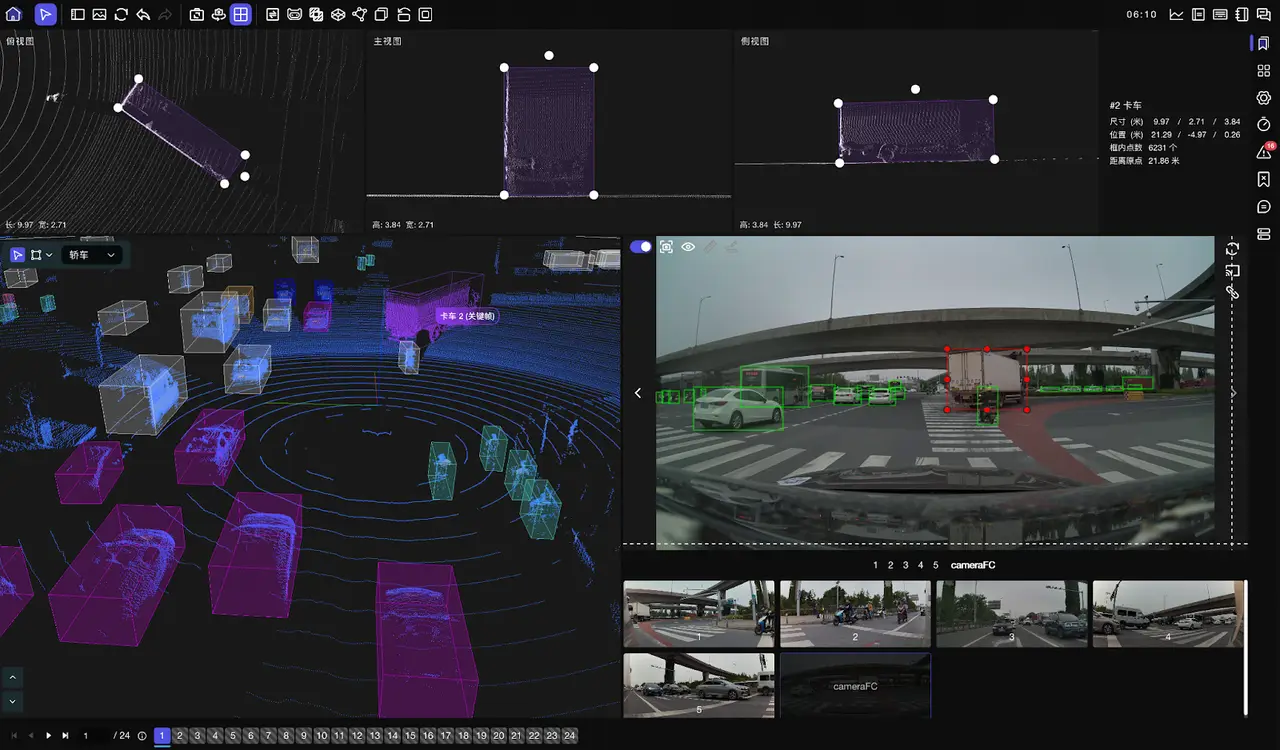1280x750 pixels.
Task: Open the sidebar list panel icon
Action: (78, 15)
